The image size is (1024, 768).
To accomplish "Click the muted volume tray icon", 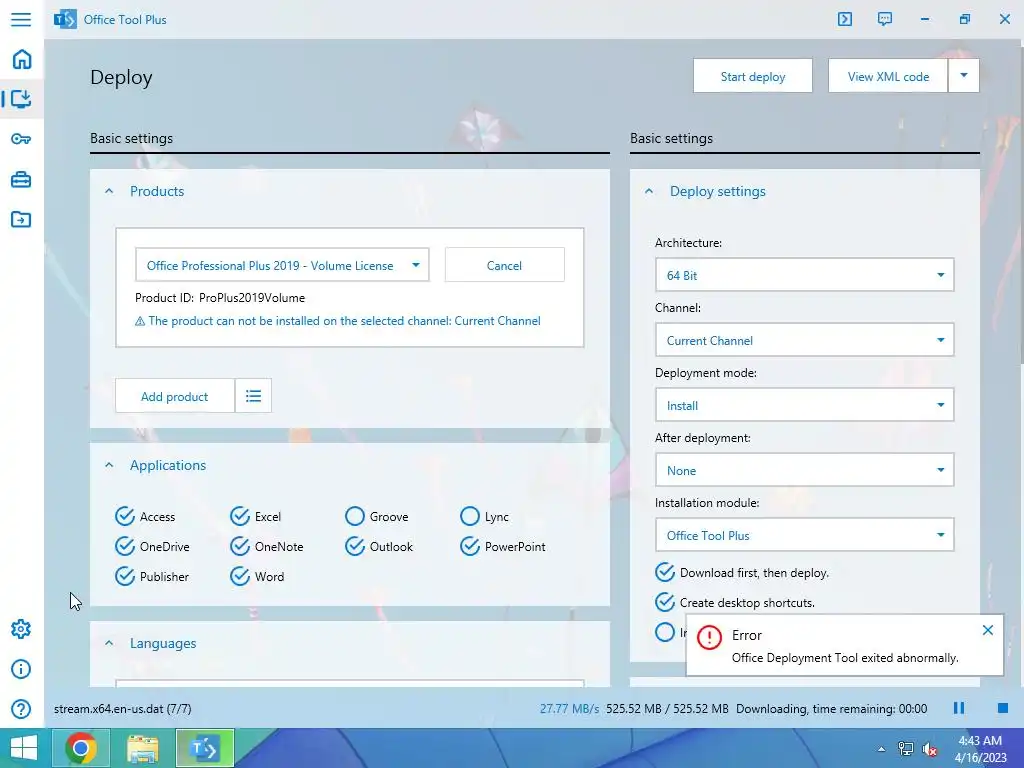I will point(929,749).
